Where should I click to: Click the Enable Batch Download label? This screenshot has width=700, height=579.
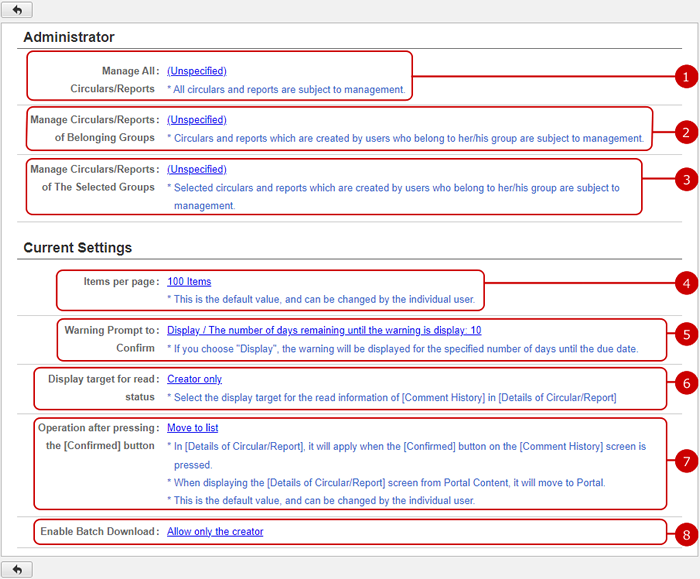(100, 531)
